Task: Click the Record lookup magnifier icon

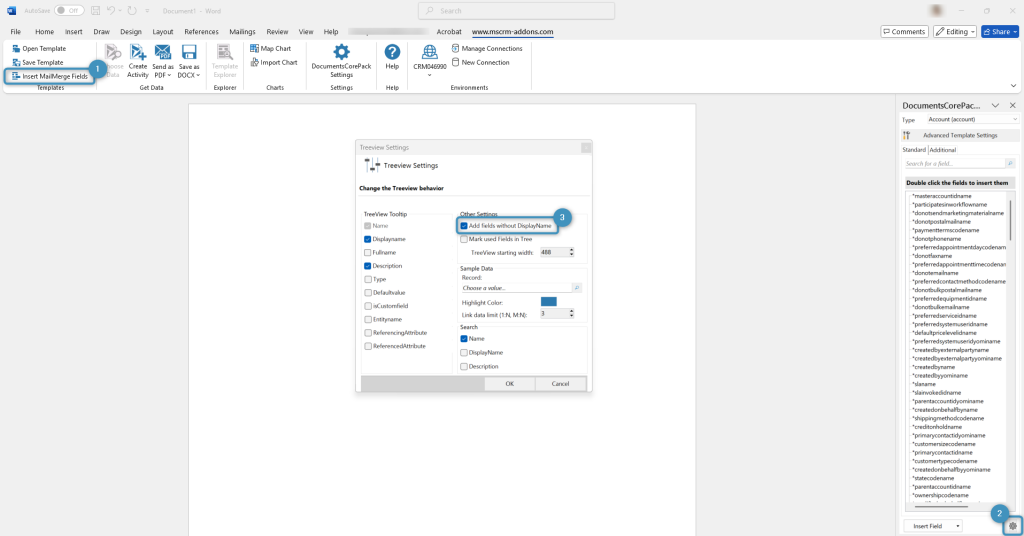Action: tap(576, 287)
